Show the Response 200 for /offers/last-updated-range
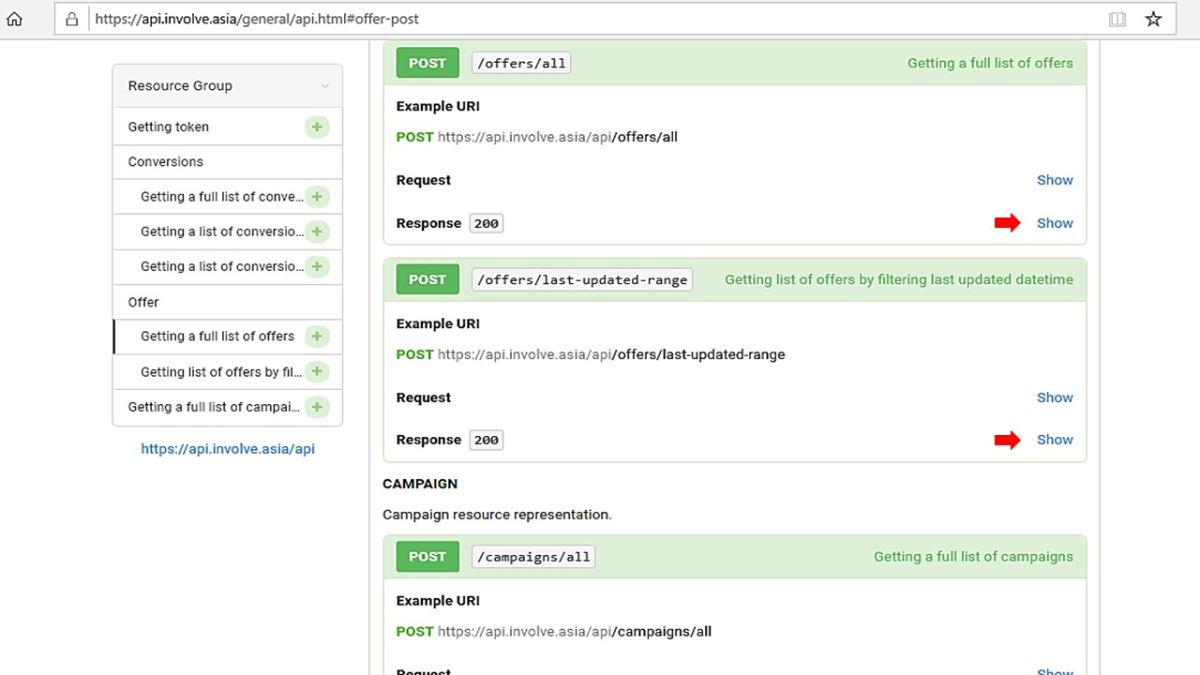The height and width of the screenshot is (675, 1200). click(x=1055, y=439)
